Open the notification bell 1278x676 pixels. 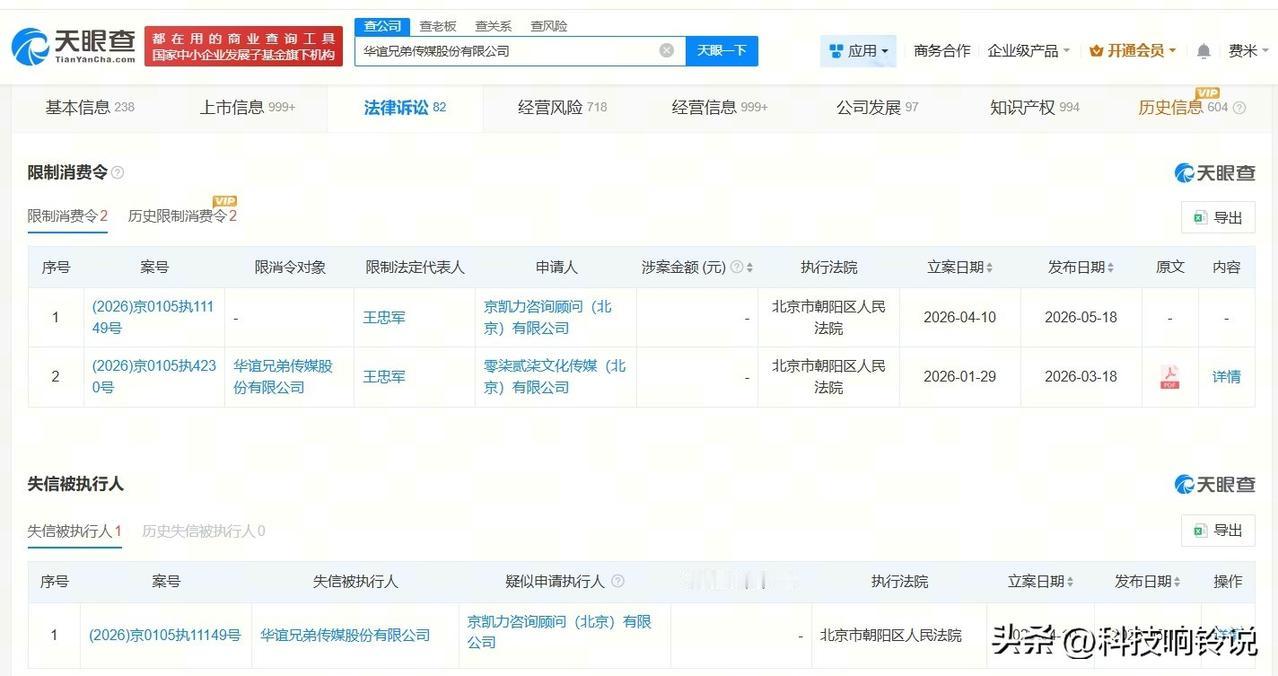coord(1204,51)
